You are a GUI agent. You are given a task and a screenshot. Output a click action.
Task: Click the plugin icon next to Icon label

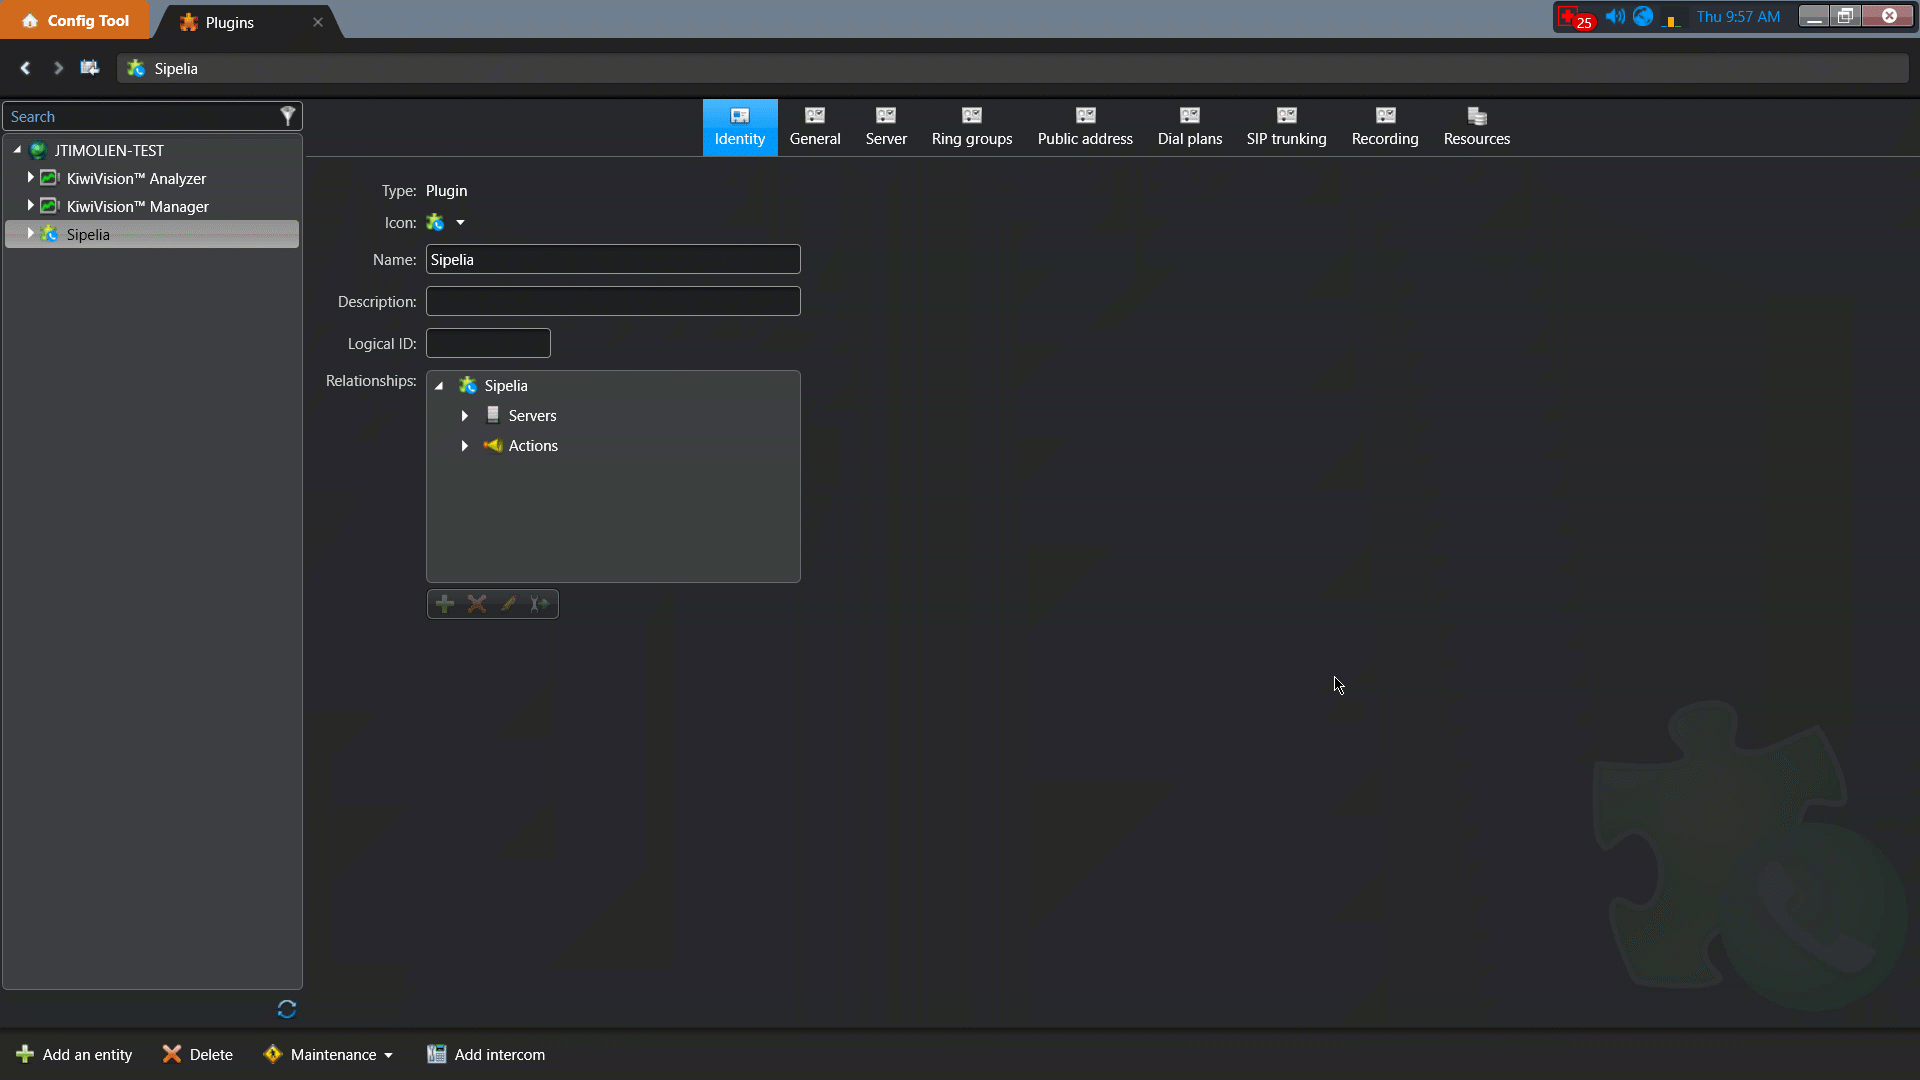pyautogui.click(x=435, y=222)
